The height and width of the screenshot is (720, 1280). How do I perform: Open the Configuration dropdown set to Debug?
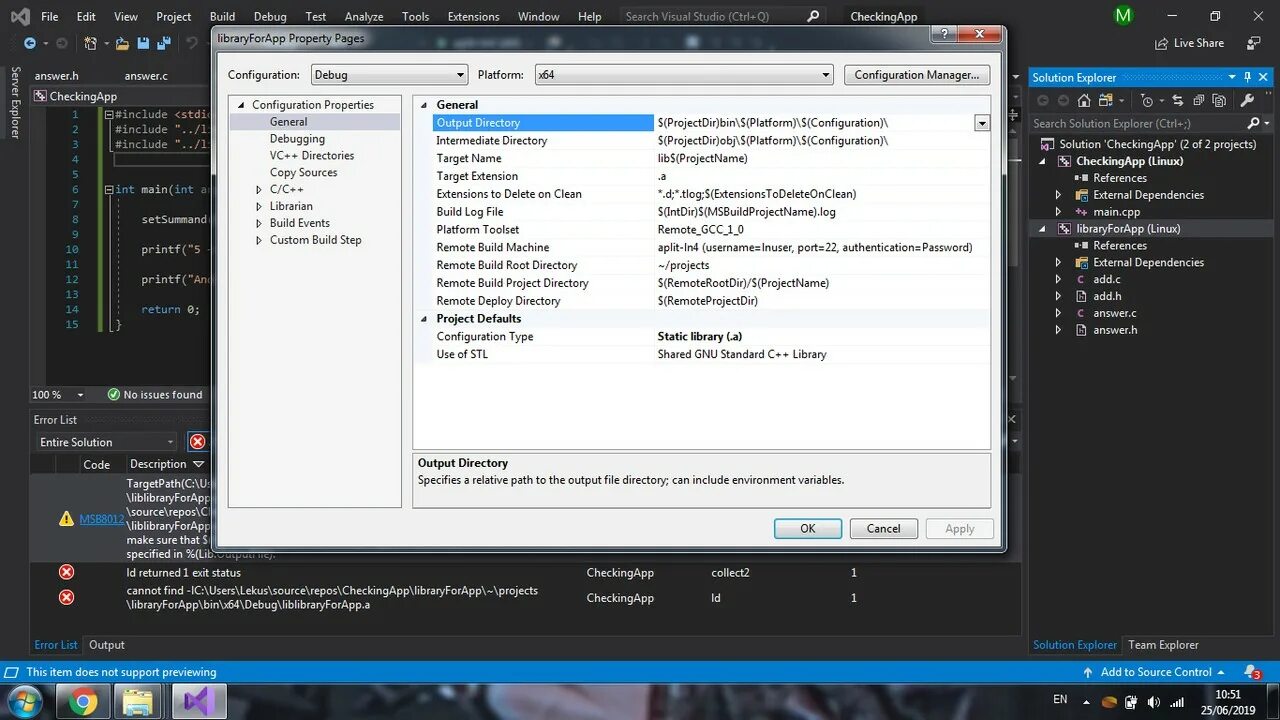point(389,75)
